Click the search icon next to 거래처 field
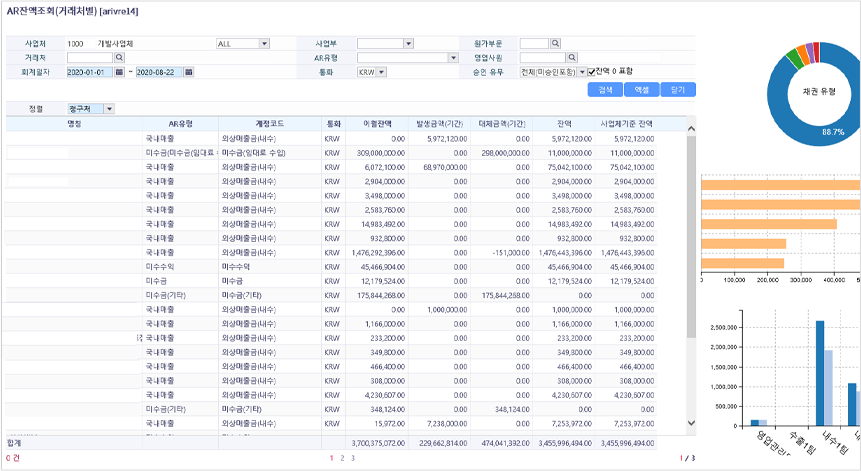The width and height of the screenshot is (861, 471). [x=119, y=58]
